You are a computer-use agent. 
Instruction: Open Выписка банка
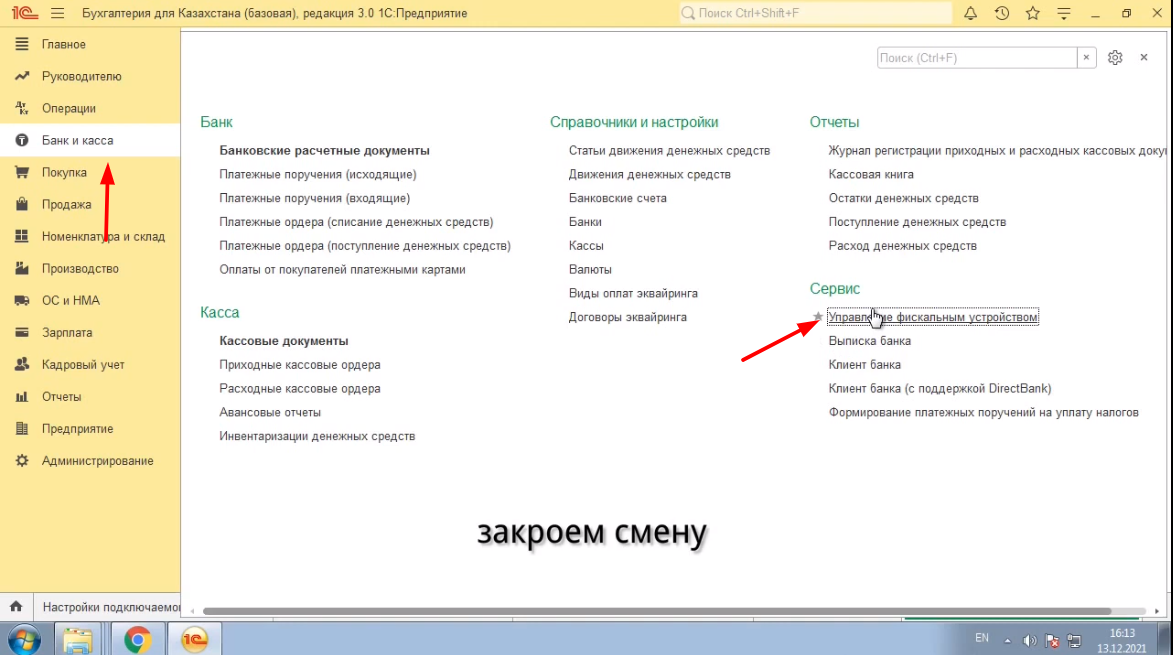[x=869, y=341]
